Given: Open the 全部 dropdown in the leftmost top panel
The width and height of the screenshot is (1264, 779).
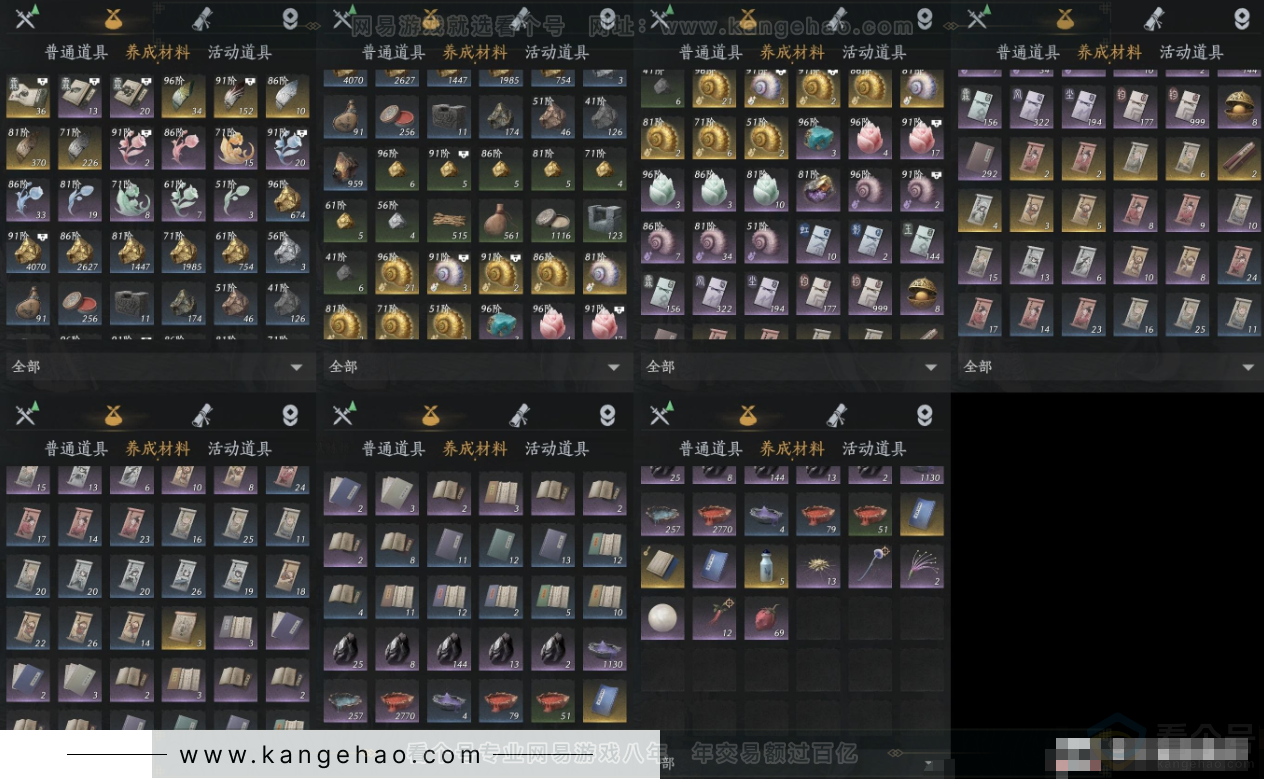Looking at the screenshot, I should pyautogui.click(x=158, y=367).
